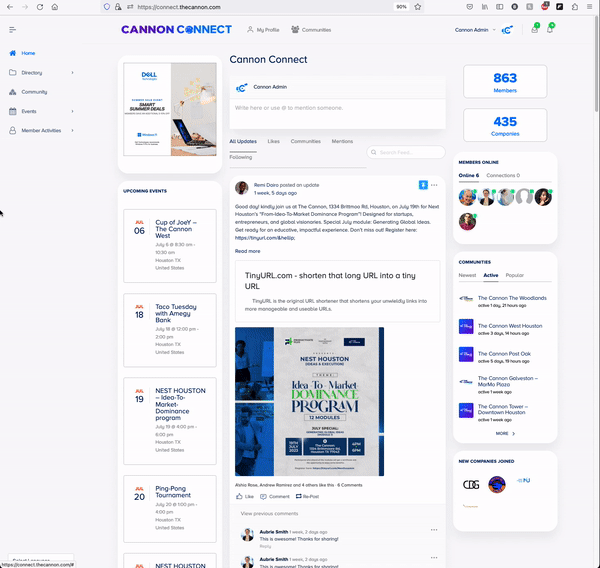Re-Post the Idea-To-Market update
The height and width of the screenshot is (568, 600).
pyautogui.click(x=308, y=496)
